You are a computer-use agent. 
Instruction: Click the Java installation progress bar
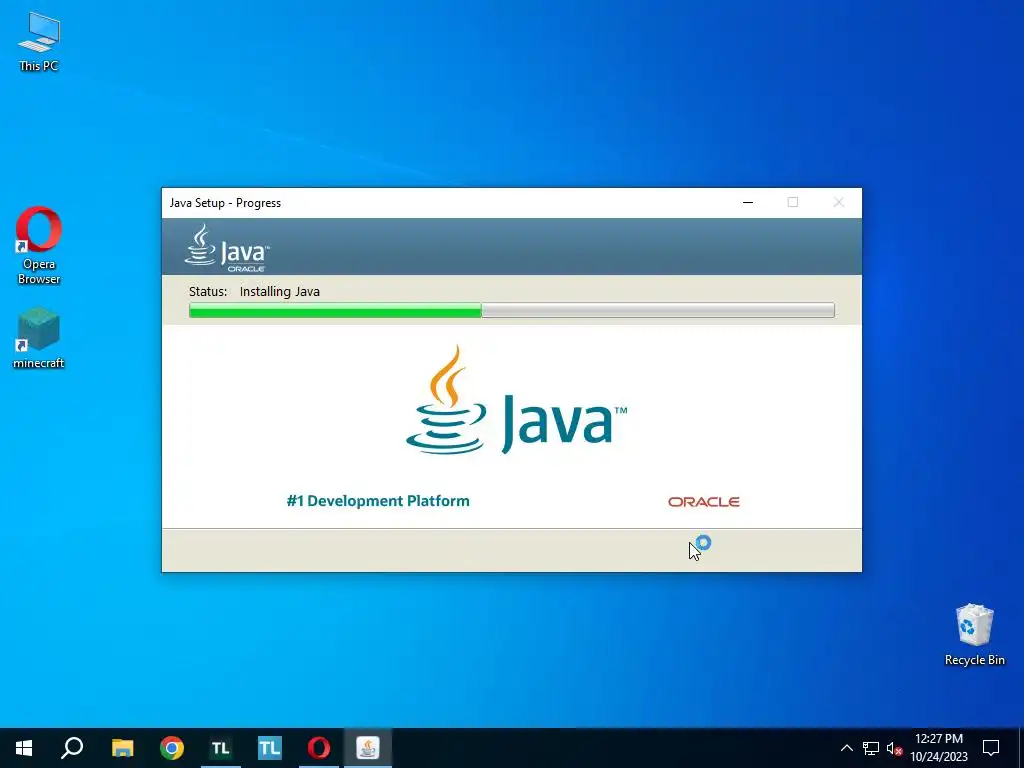point(511,310)
